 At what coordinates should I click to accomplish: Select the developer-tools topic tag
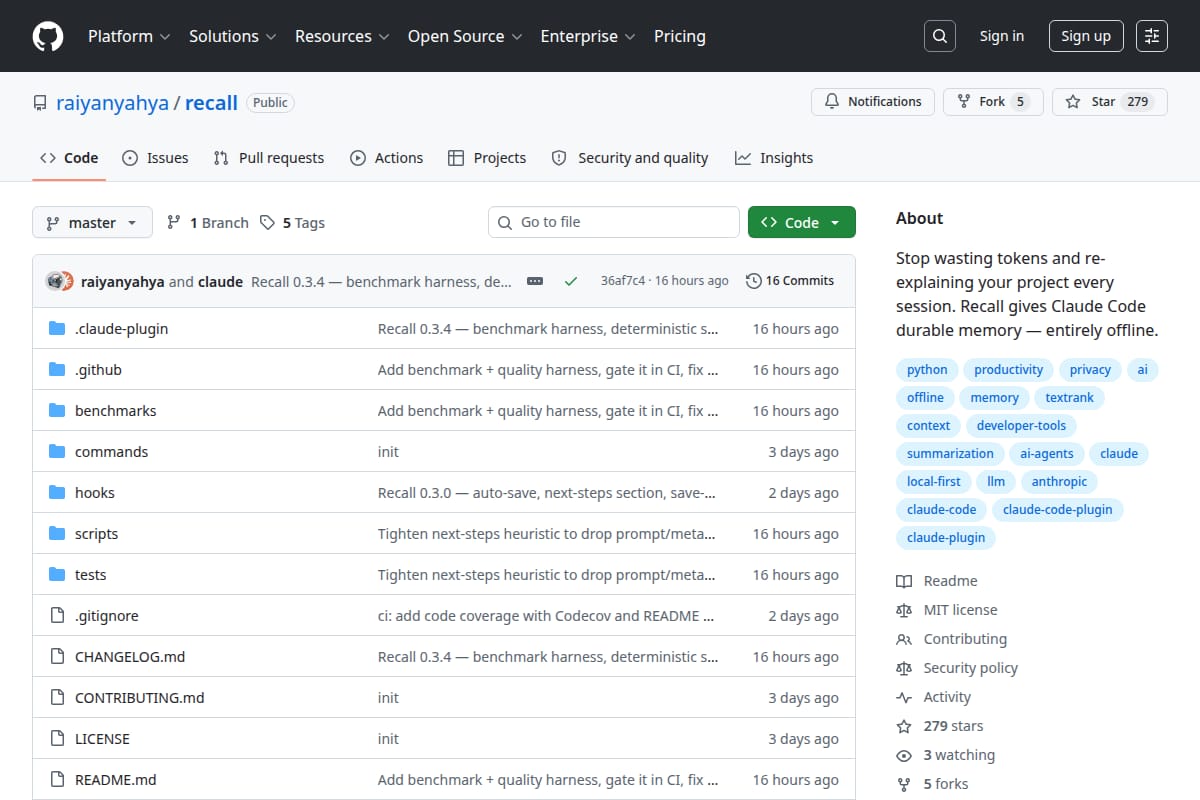pyautogui.click(x=1022, y=426)
